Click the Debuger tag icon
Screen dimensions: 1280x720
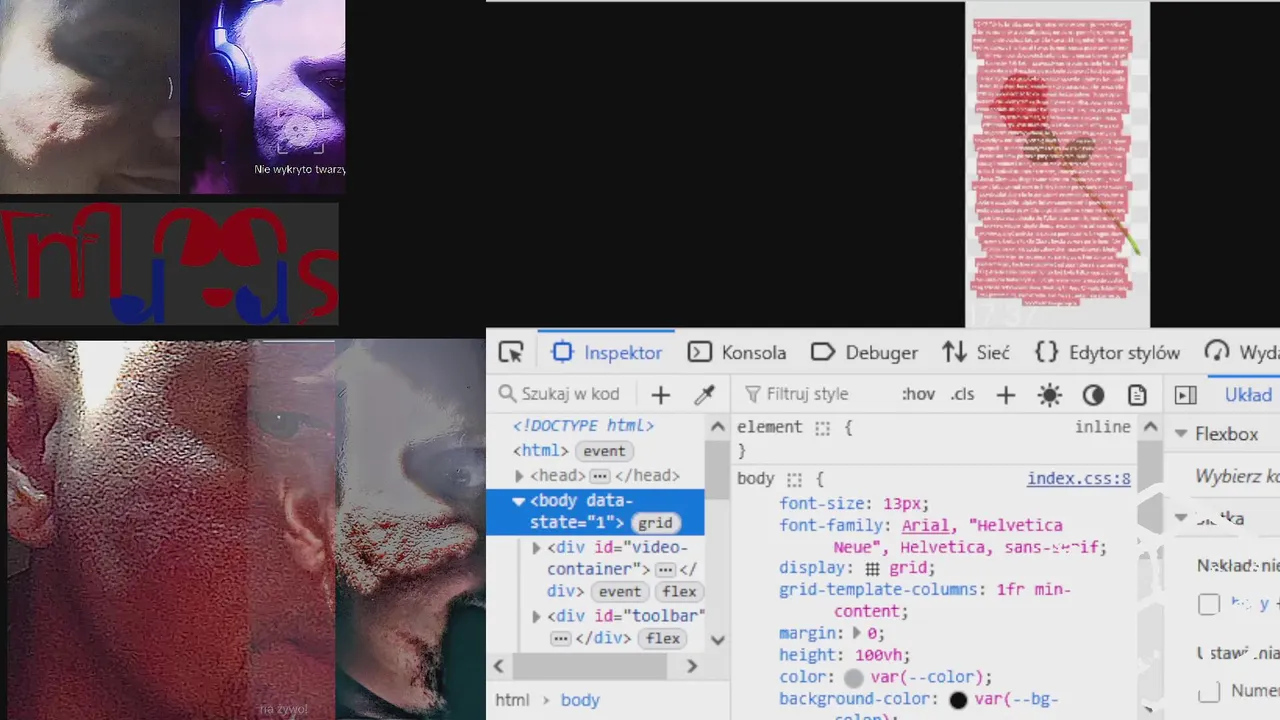pyautogui.click(x=823, y=352)
